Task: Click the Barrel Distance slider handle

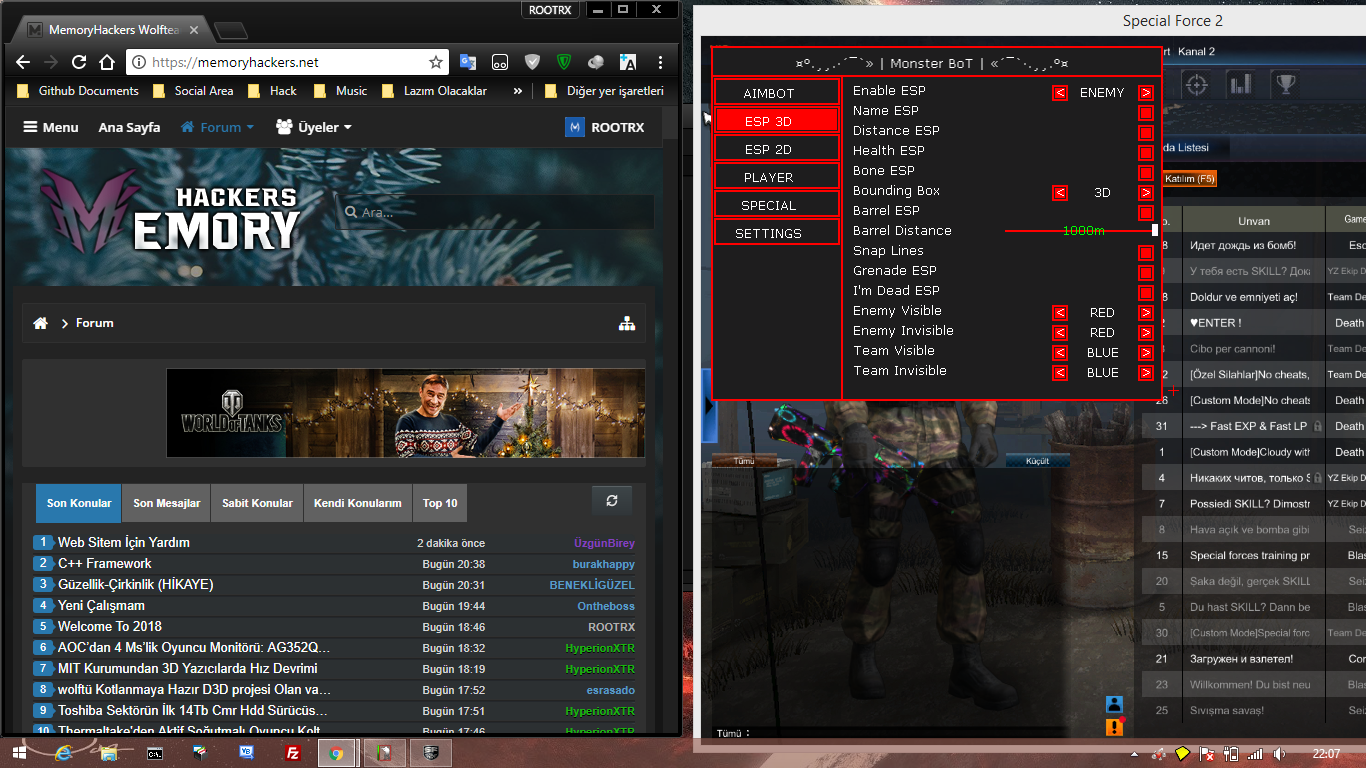Action: pyautogui.click(x=1155, y=230)
